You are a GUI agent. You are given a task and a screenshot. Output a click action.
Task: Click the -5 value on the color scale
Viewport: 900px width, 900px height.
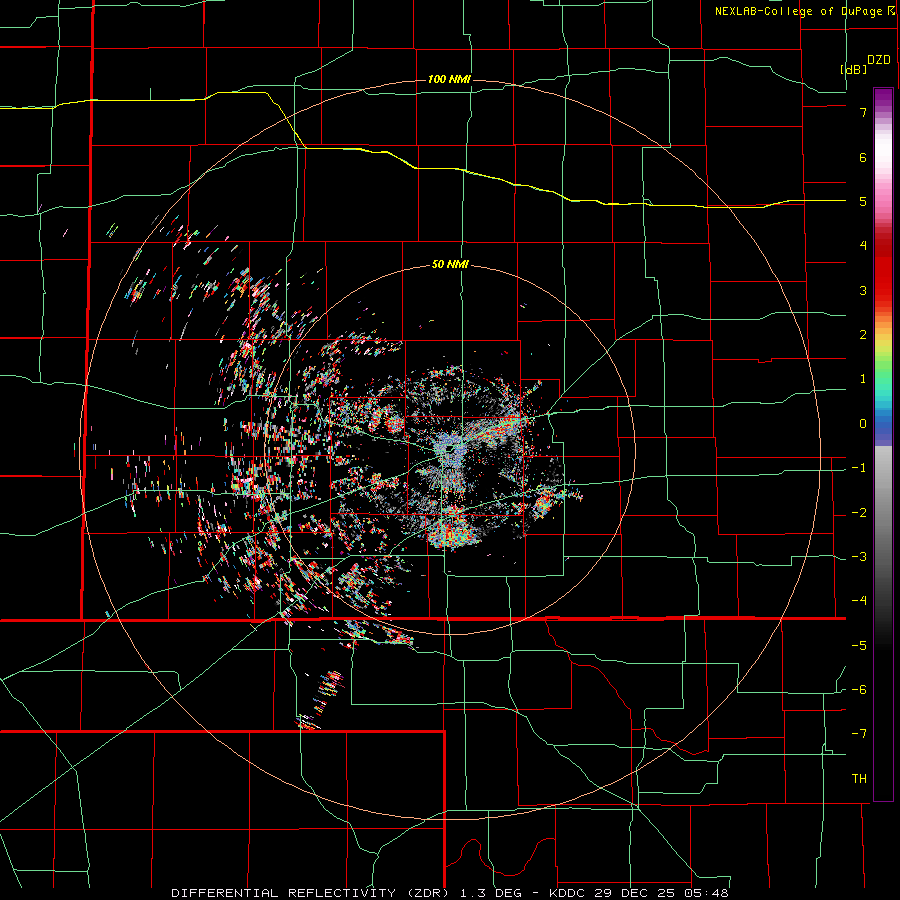[859, 646]
